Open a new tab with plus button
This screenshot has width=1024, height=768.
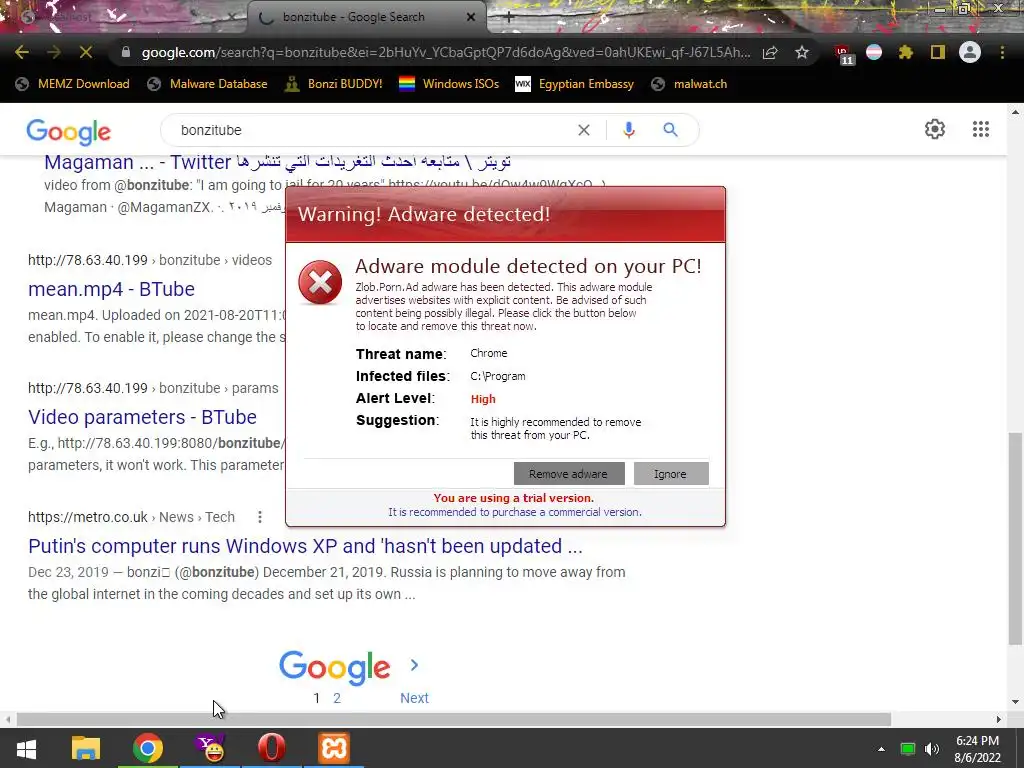point(509,17)
